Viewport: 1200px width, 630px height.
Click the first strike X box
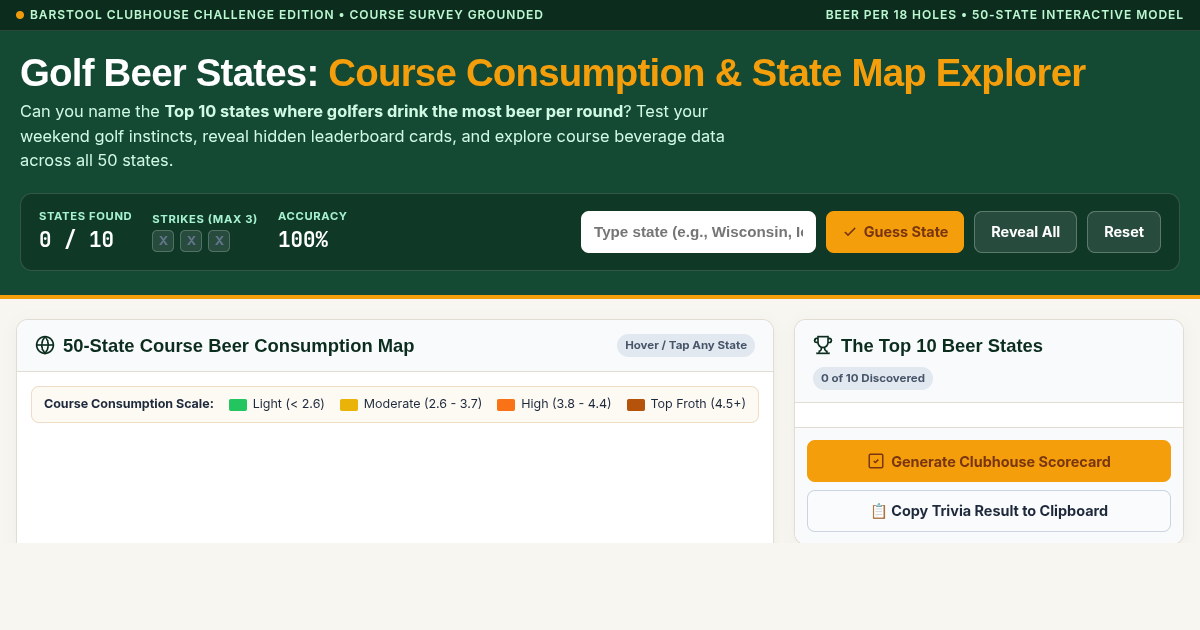coord(163,241)
